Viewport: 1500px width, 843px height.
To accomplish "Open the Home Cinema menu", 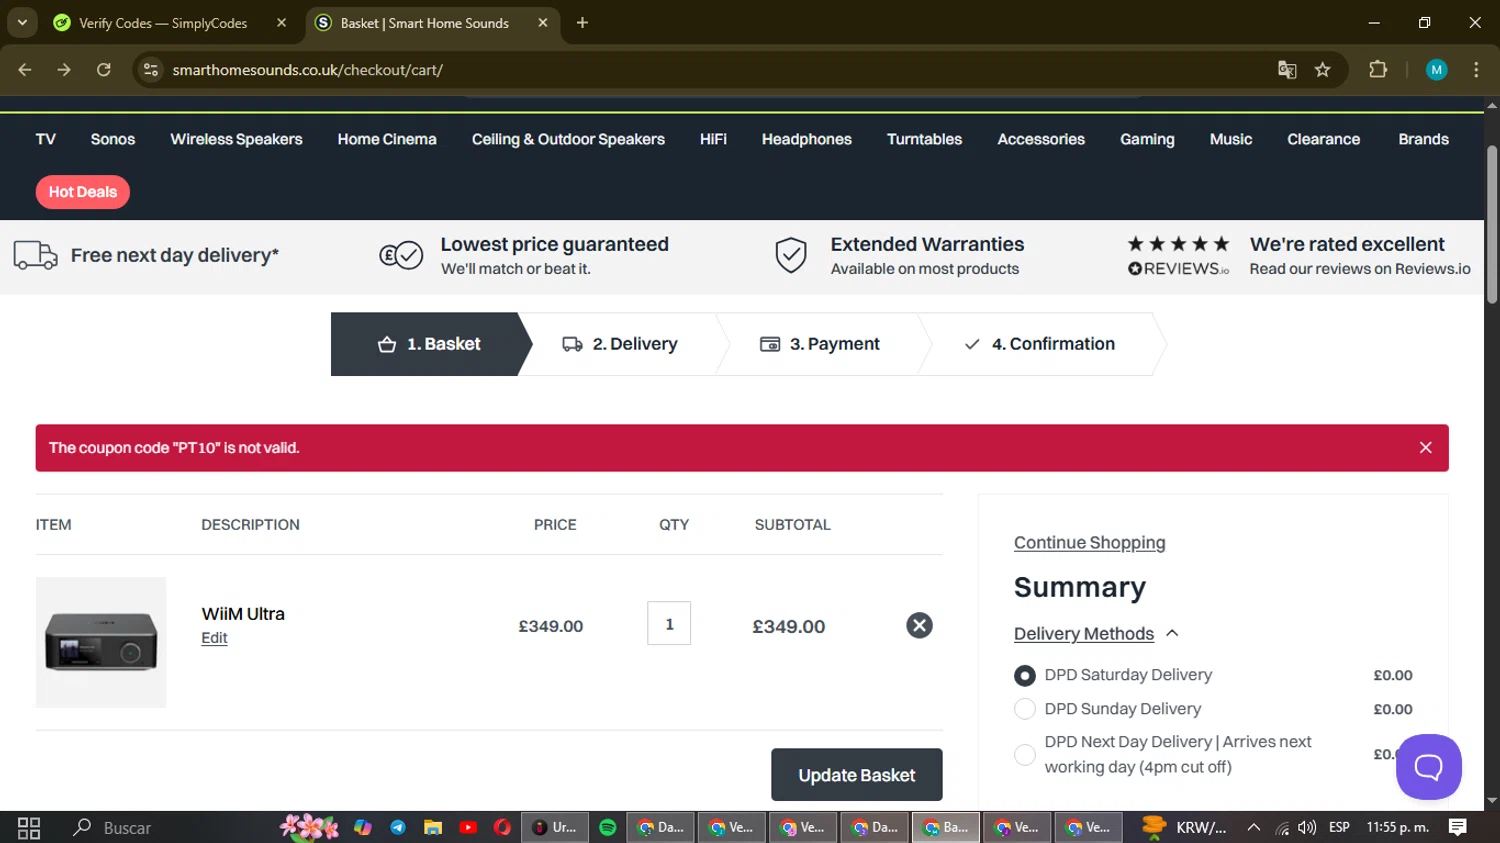I will pos(387,139).
